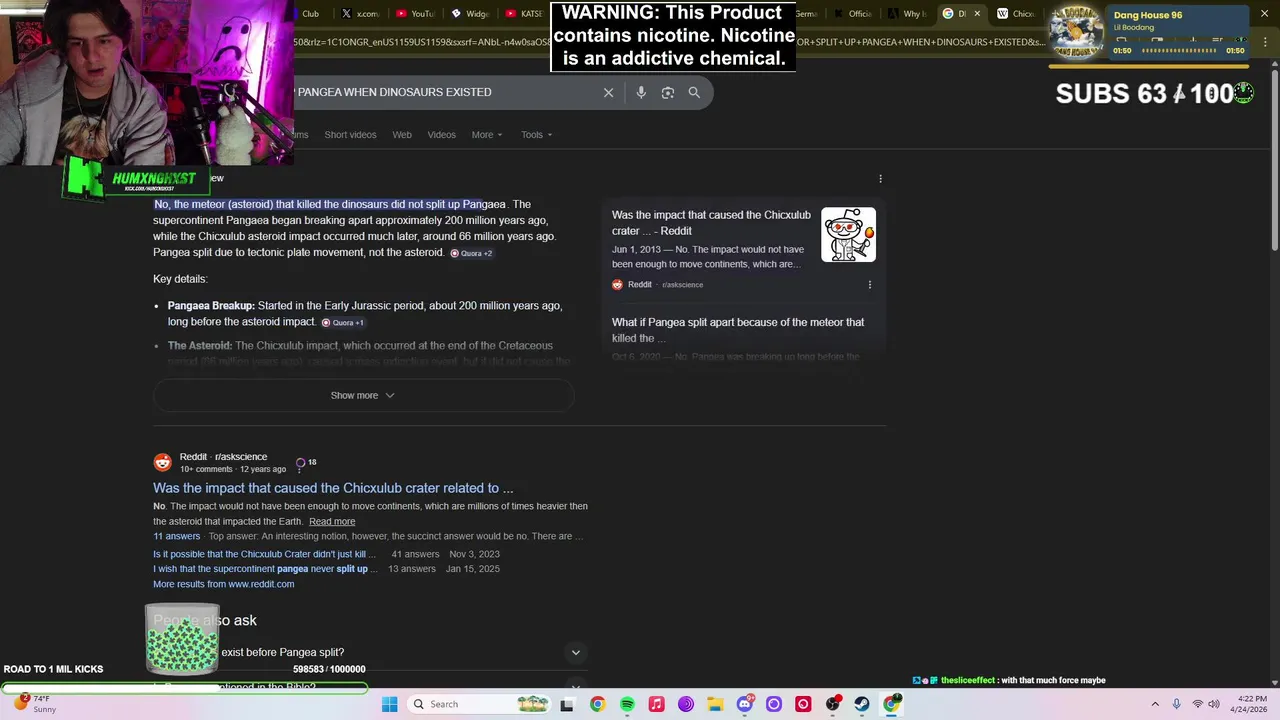Start voice search with the microphone icon
The height and width of the screenshot is (720, 1280).
[641, 92]
